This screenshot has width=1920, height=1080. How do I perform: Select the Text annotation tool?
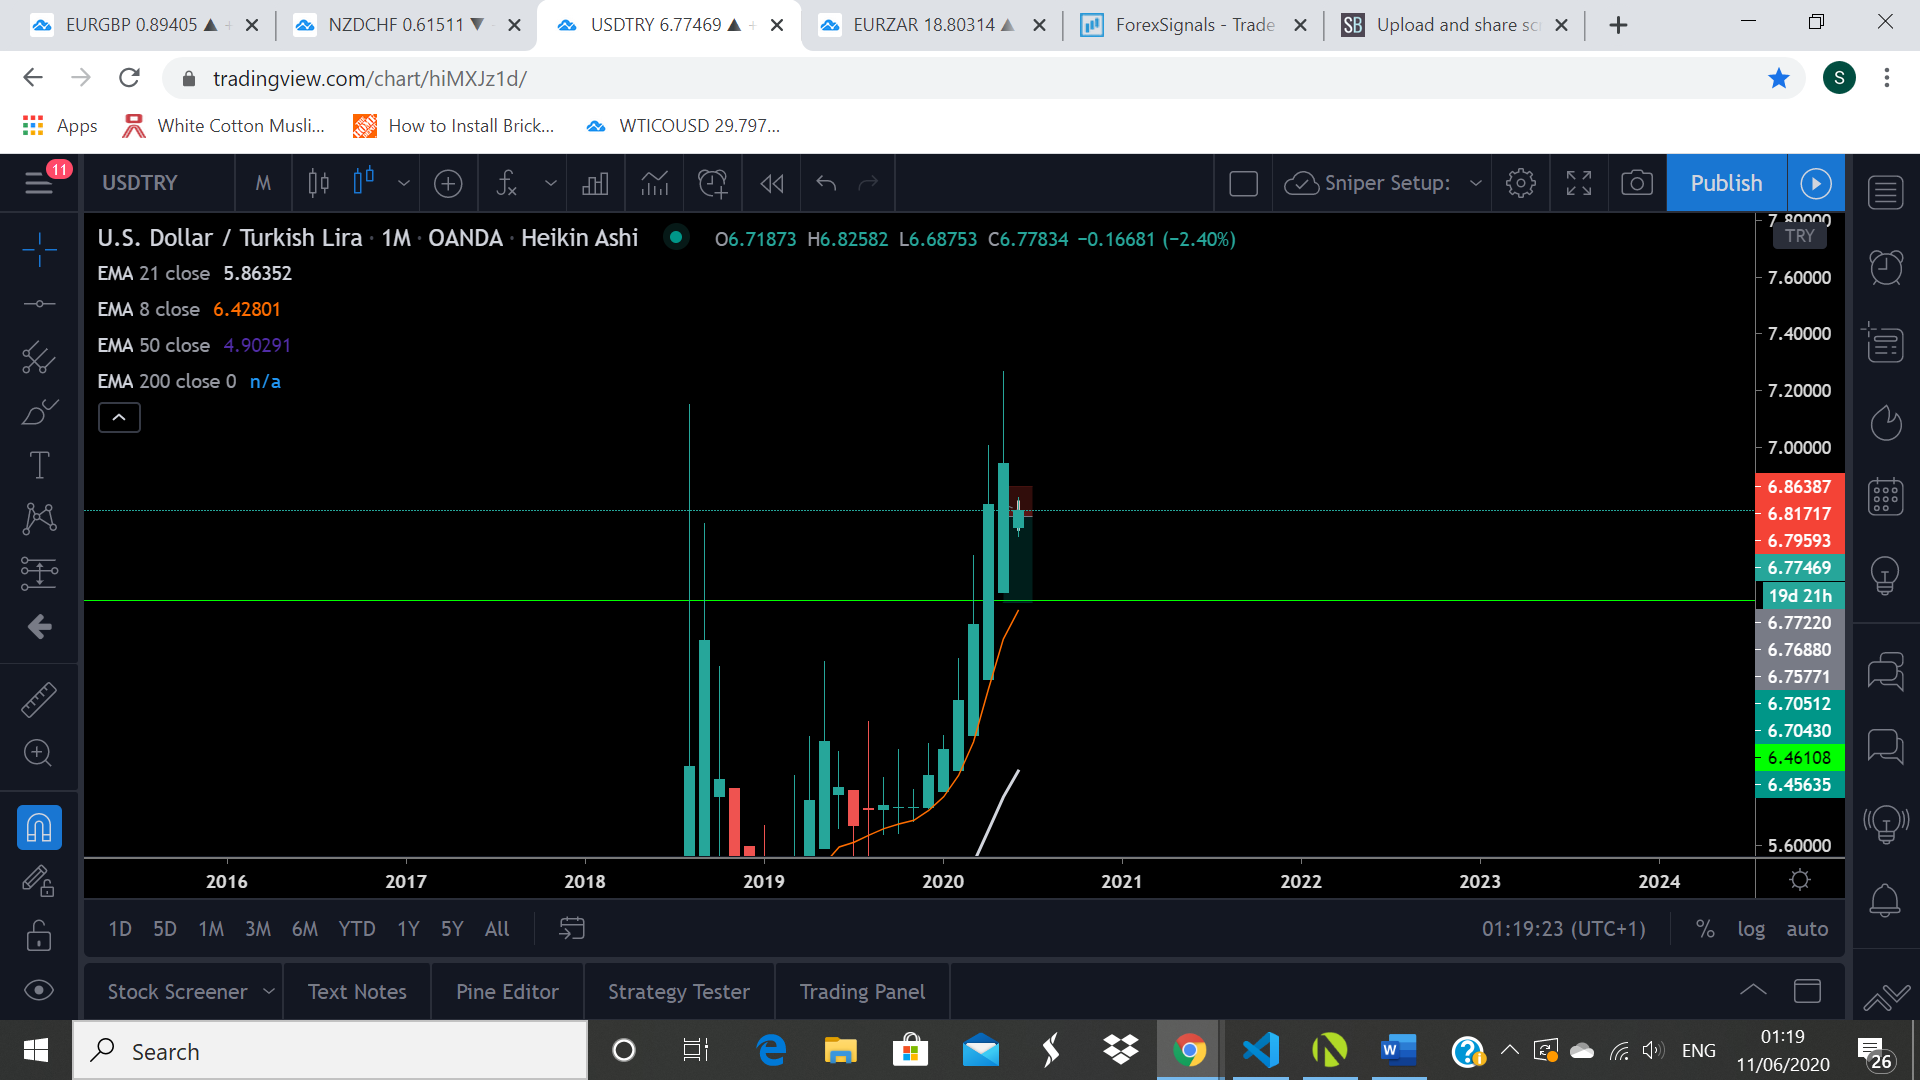pyautogui.click(x=39, y=465)
